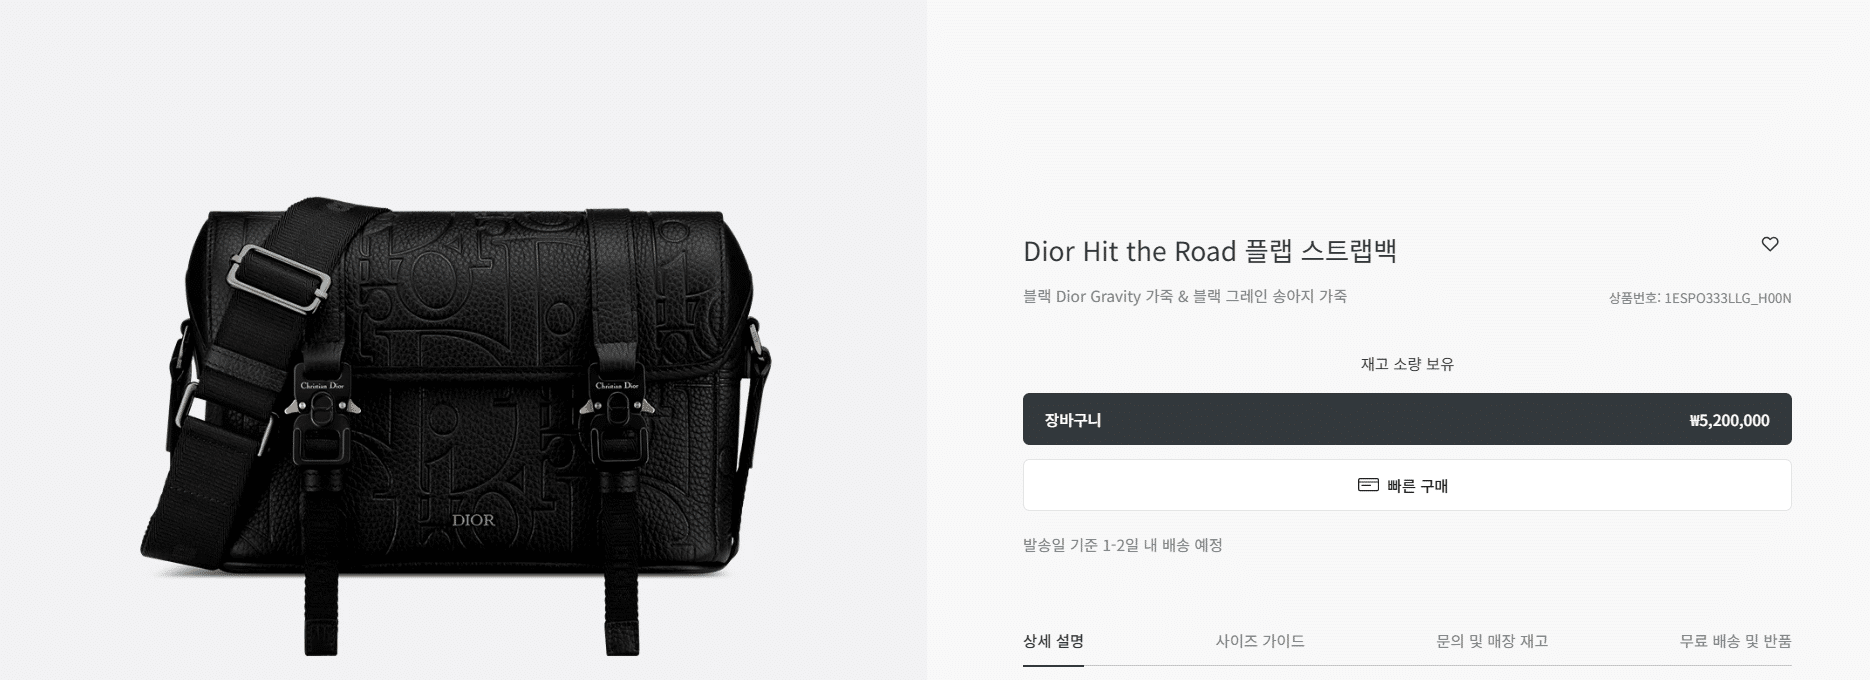This screenshot has height=680, width=1870.
Task: Click the 빠른 구매 quick purchase button
Action: (x=1407, y=485)
